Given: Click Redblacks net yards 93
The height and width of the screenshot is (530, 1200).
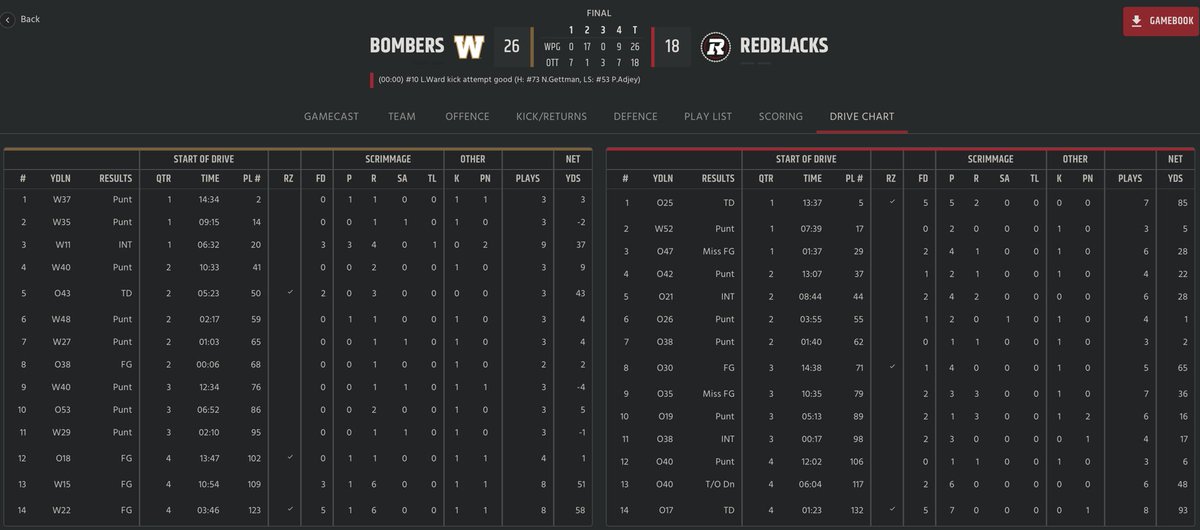Looking at the screenshot, I should coord(1174,510).
